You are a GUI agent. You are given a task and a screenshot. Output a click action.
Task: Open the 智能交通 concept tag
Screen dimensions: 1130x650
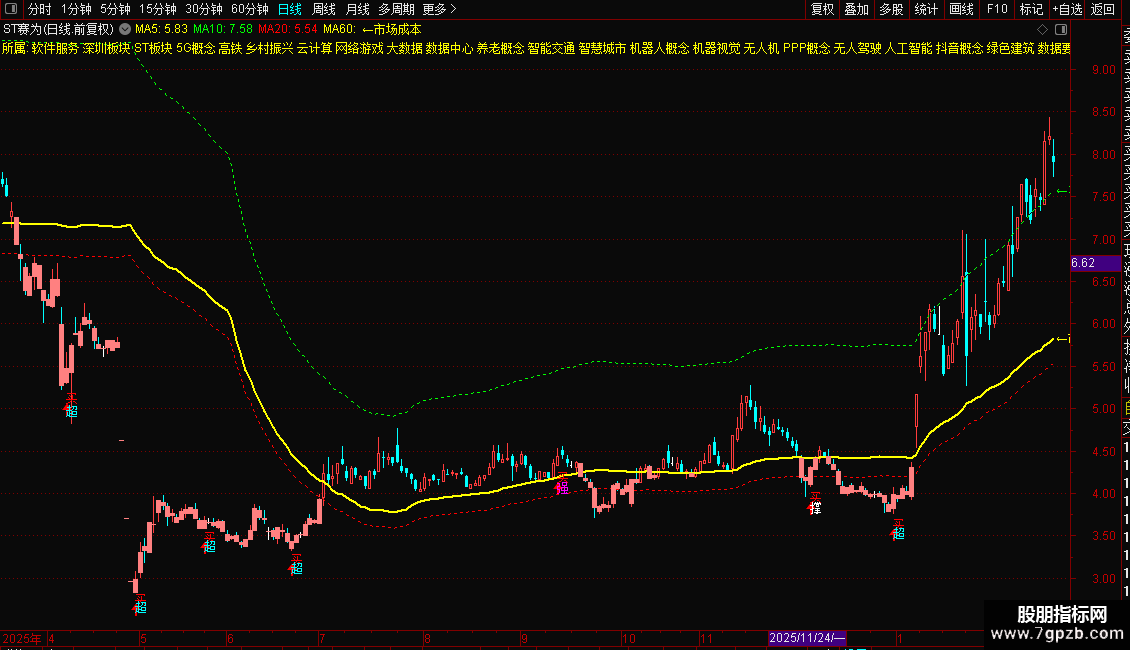(551, 48)
